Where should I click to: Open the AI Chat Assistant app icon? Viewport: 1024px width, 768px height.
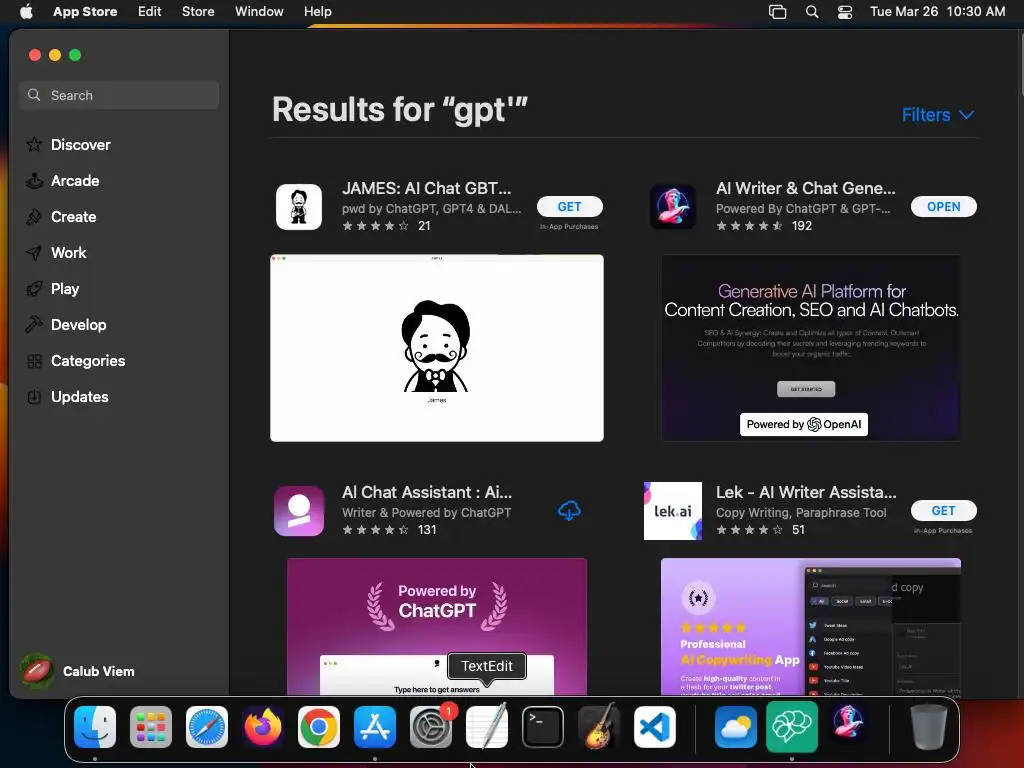click(x=298, y=511)
